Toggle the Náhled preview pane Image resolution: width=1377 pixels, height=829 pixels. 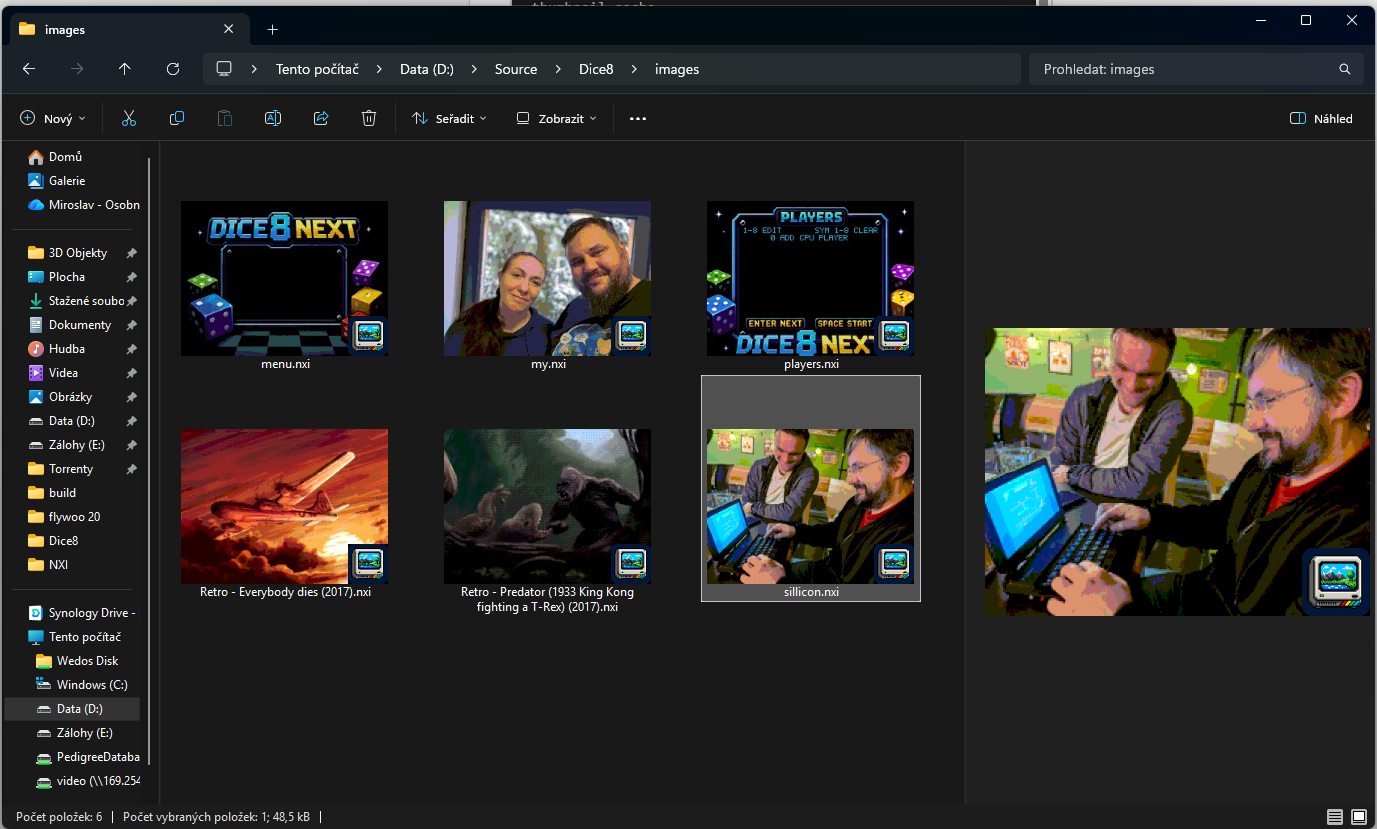pyautogui.click(x=1321, y=118)
